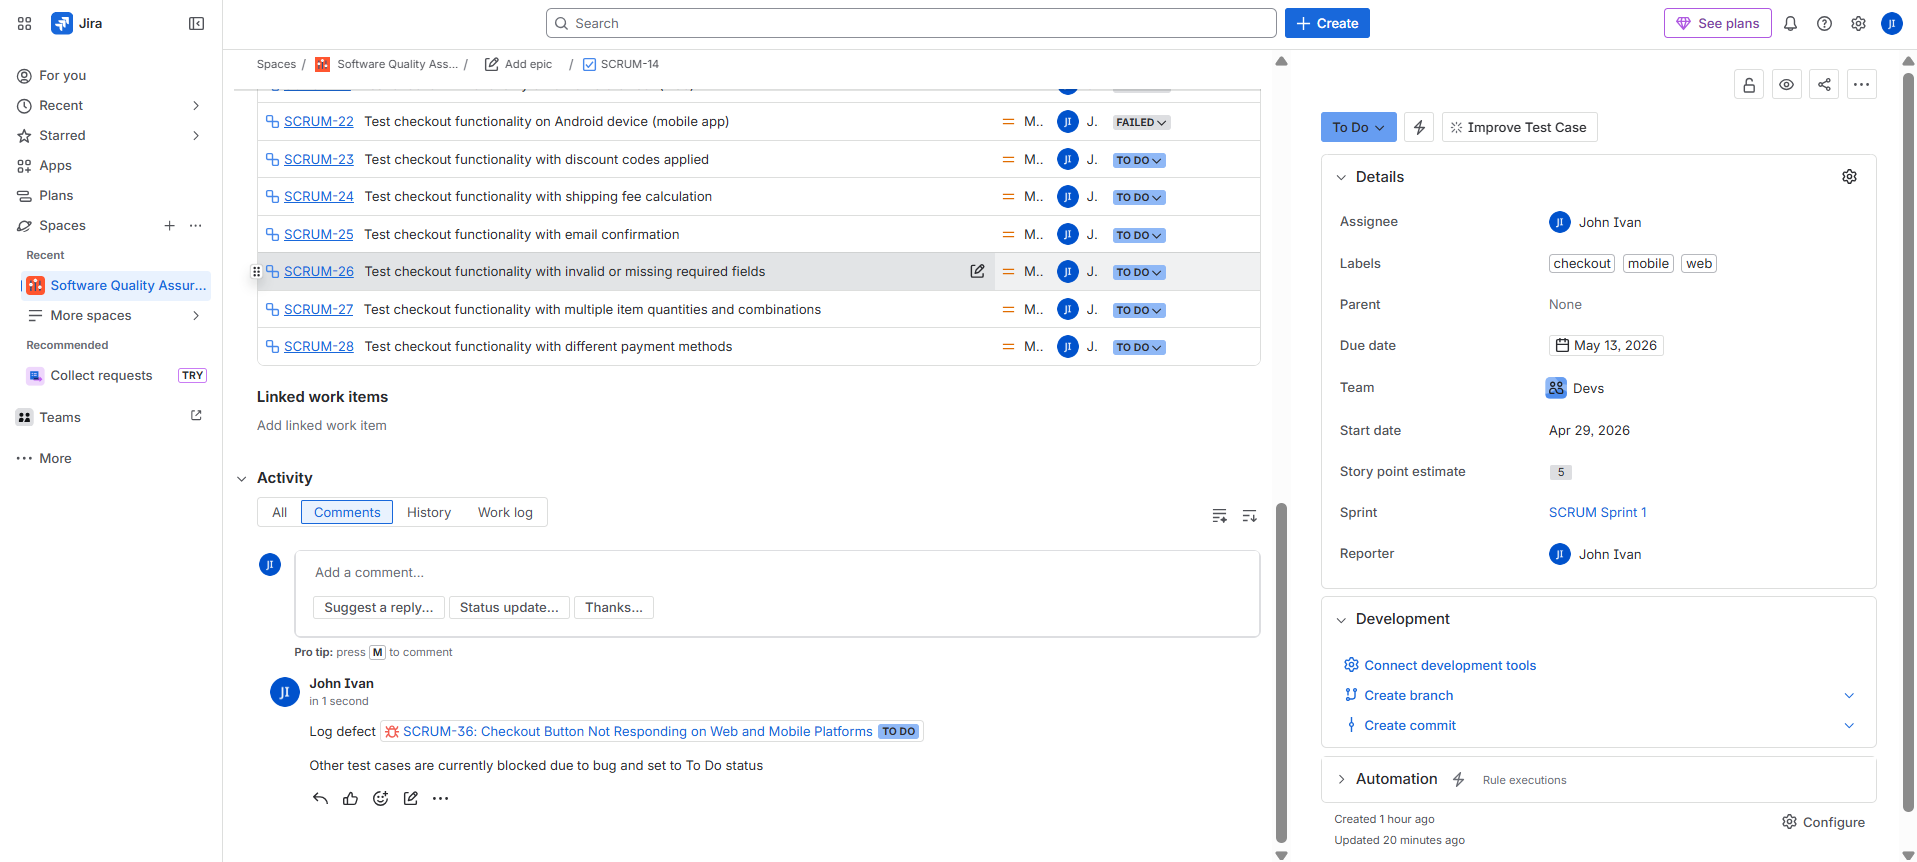
Task: Switch to All activity tab
Action: click(279, 512)
